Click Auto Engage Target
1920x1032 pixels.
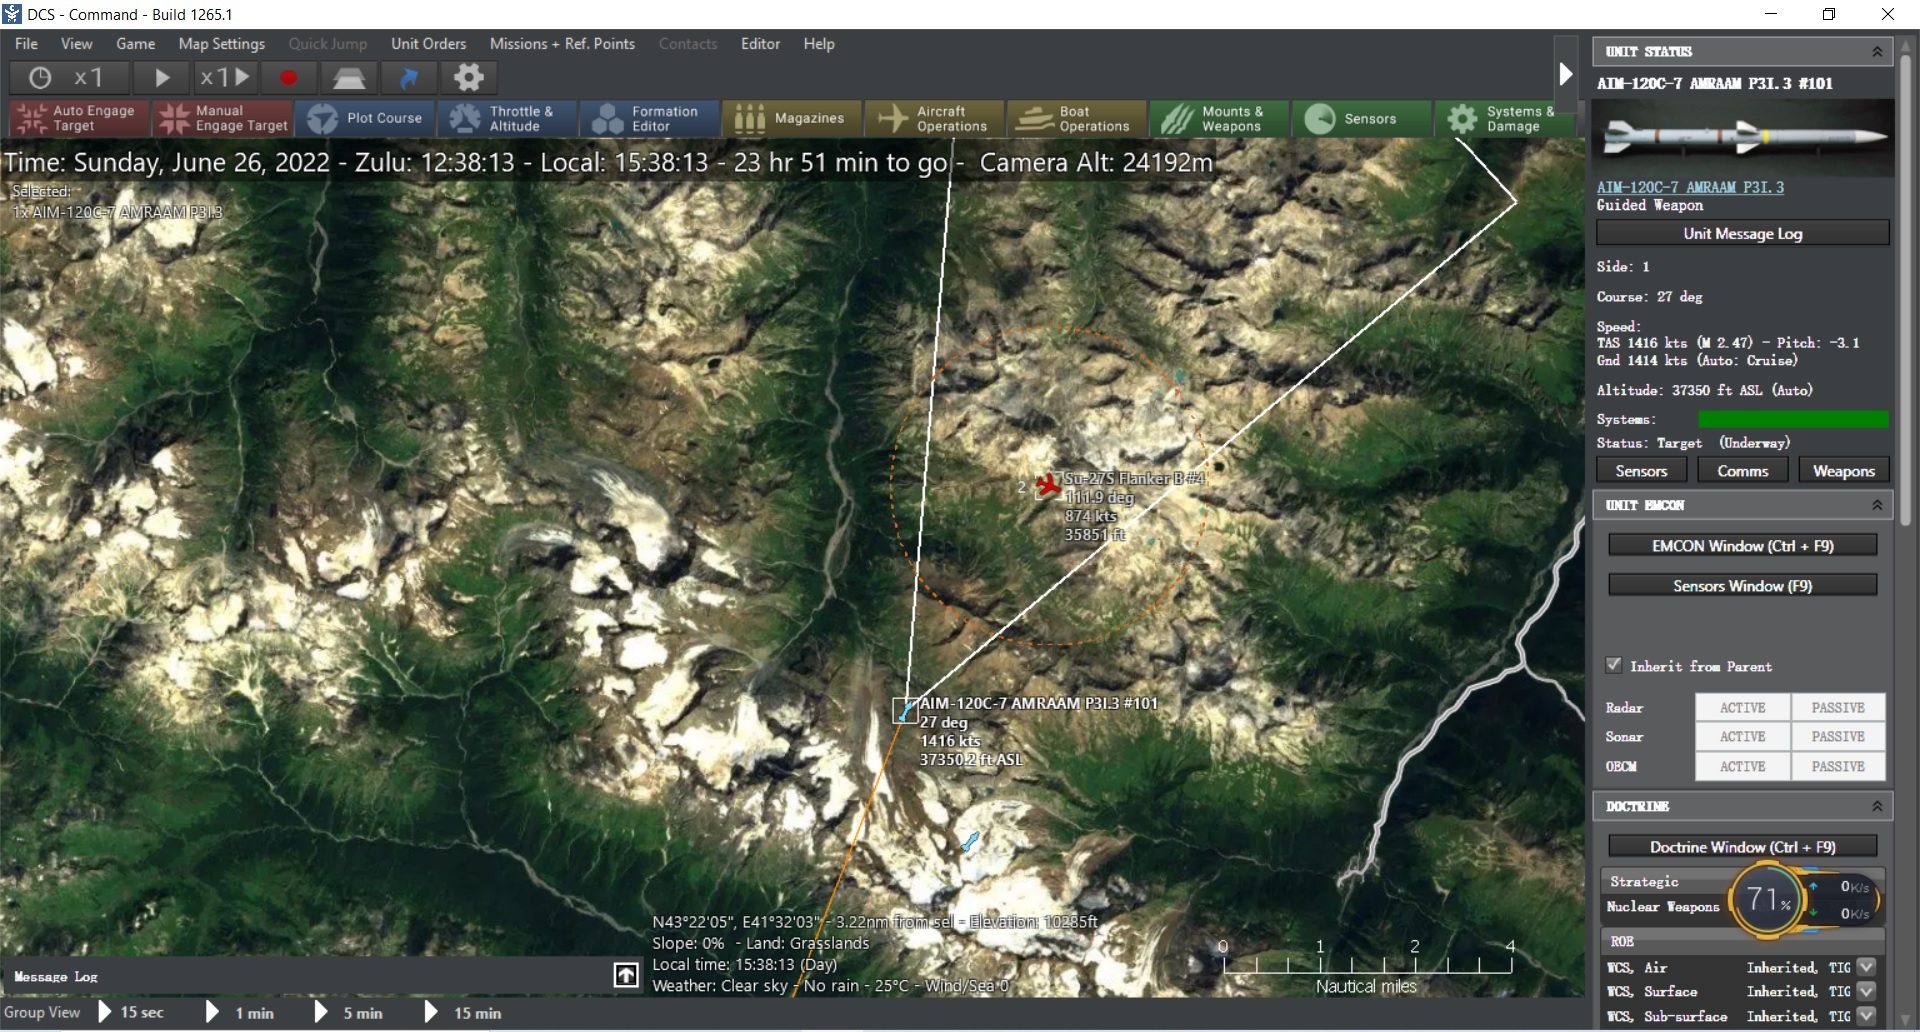[79, 118]
